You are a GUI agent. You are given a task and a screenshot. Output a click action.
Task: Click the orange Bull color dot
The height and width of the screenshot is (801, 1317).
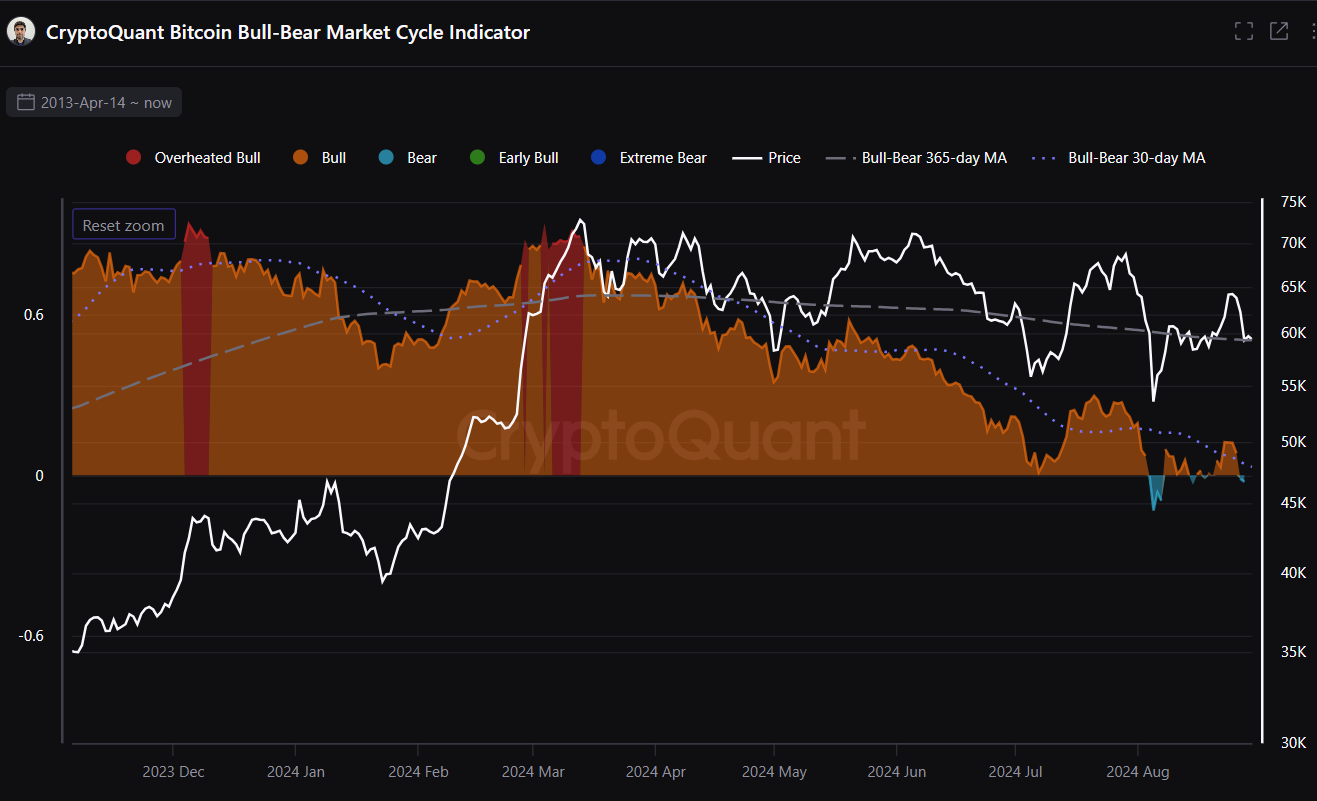[301, 158]
